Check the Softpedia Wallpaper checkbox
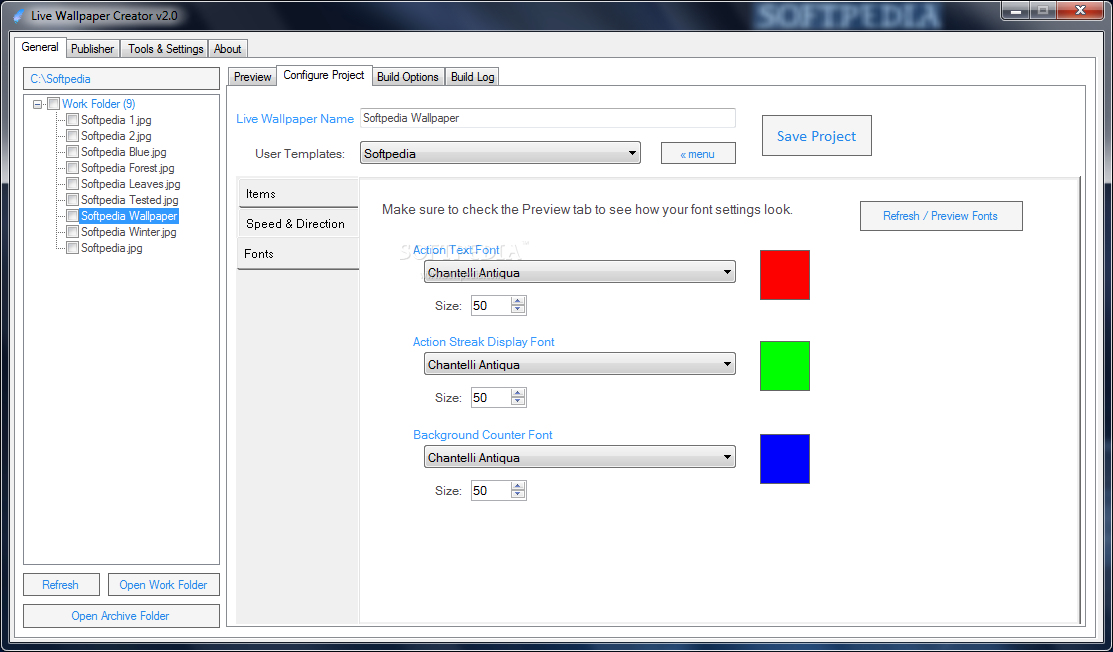The image size is (1113, 652). (x=72, y=216)
